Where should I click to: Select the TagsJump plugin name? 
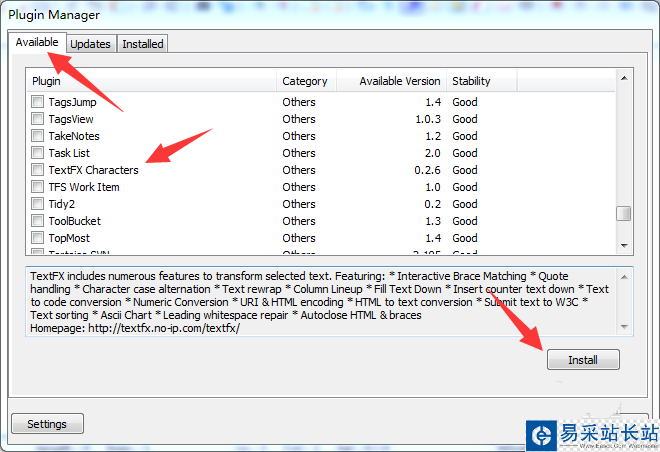[x=72, y=102]
